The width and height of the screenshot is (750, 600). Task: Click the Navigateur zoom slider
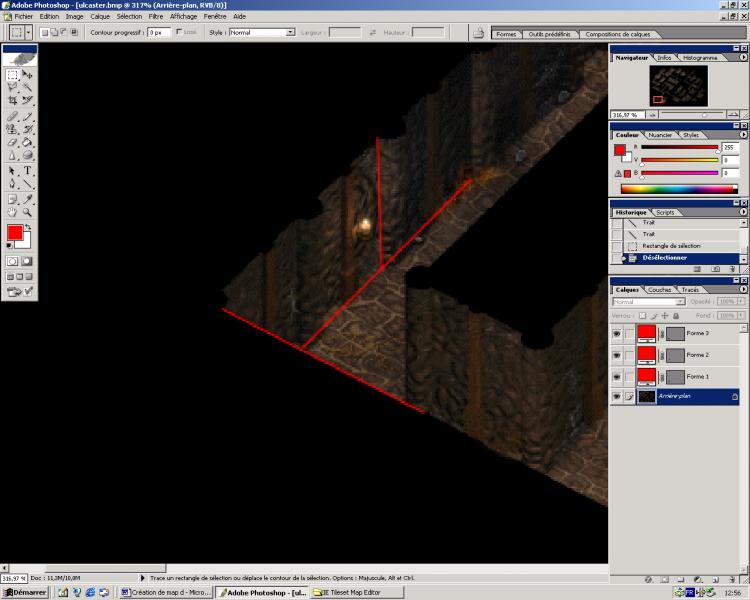click(x=704, y=115)
